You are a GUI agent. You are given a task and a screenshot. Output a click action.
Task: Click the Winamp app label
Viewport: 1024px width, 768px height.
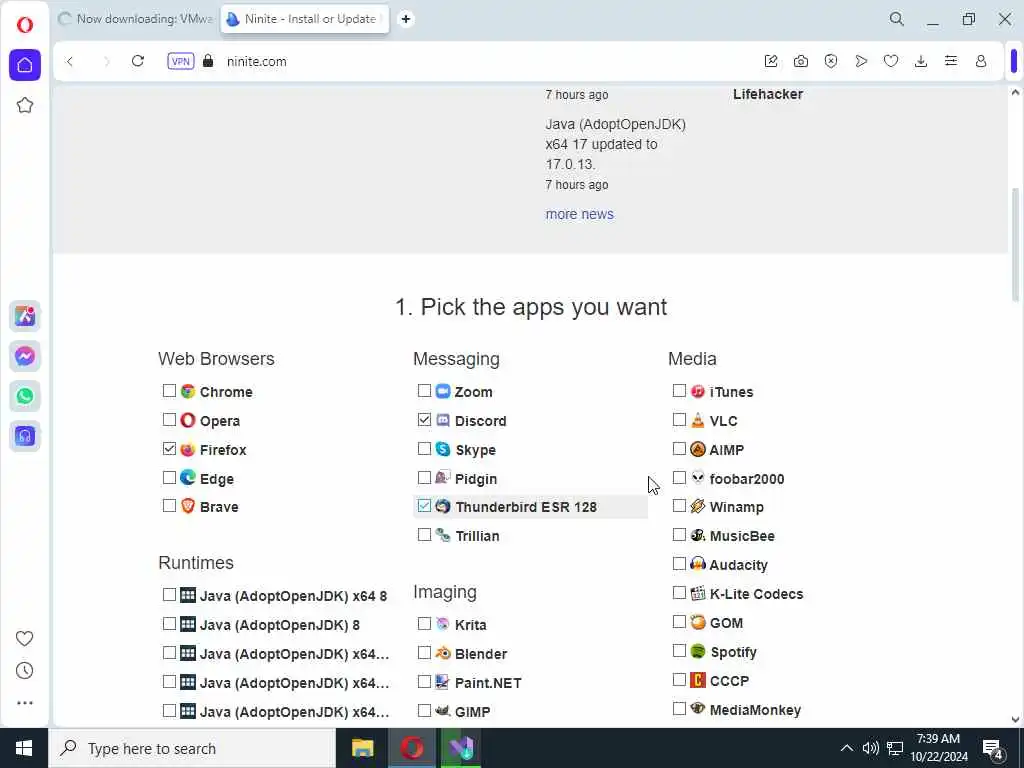coord(737,507)
